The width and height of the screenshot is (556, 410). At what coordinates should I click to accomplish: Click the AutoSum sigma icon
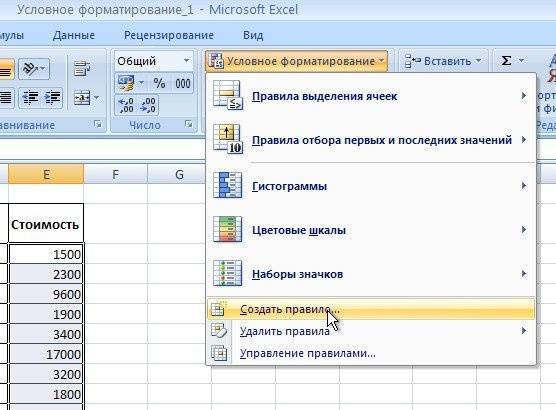click(506, 61)
